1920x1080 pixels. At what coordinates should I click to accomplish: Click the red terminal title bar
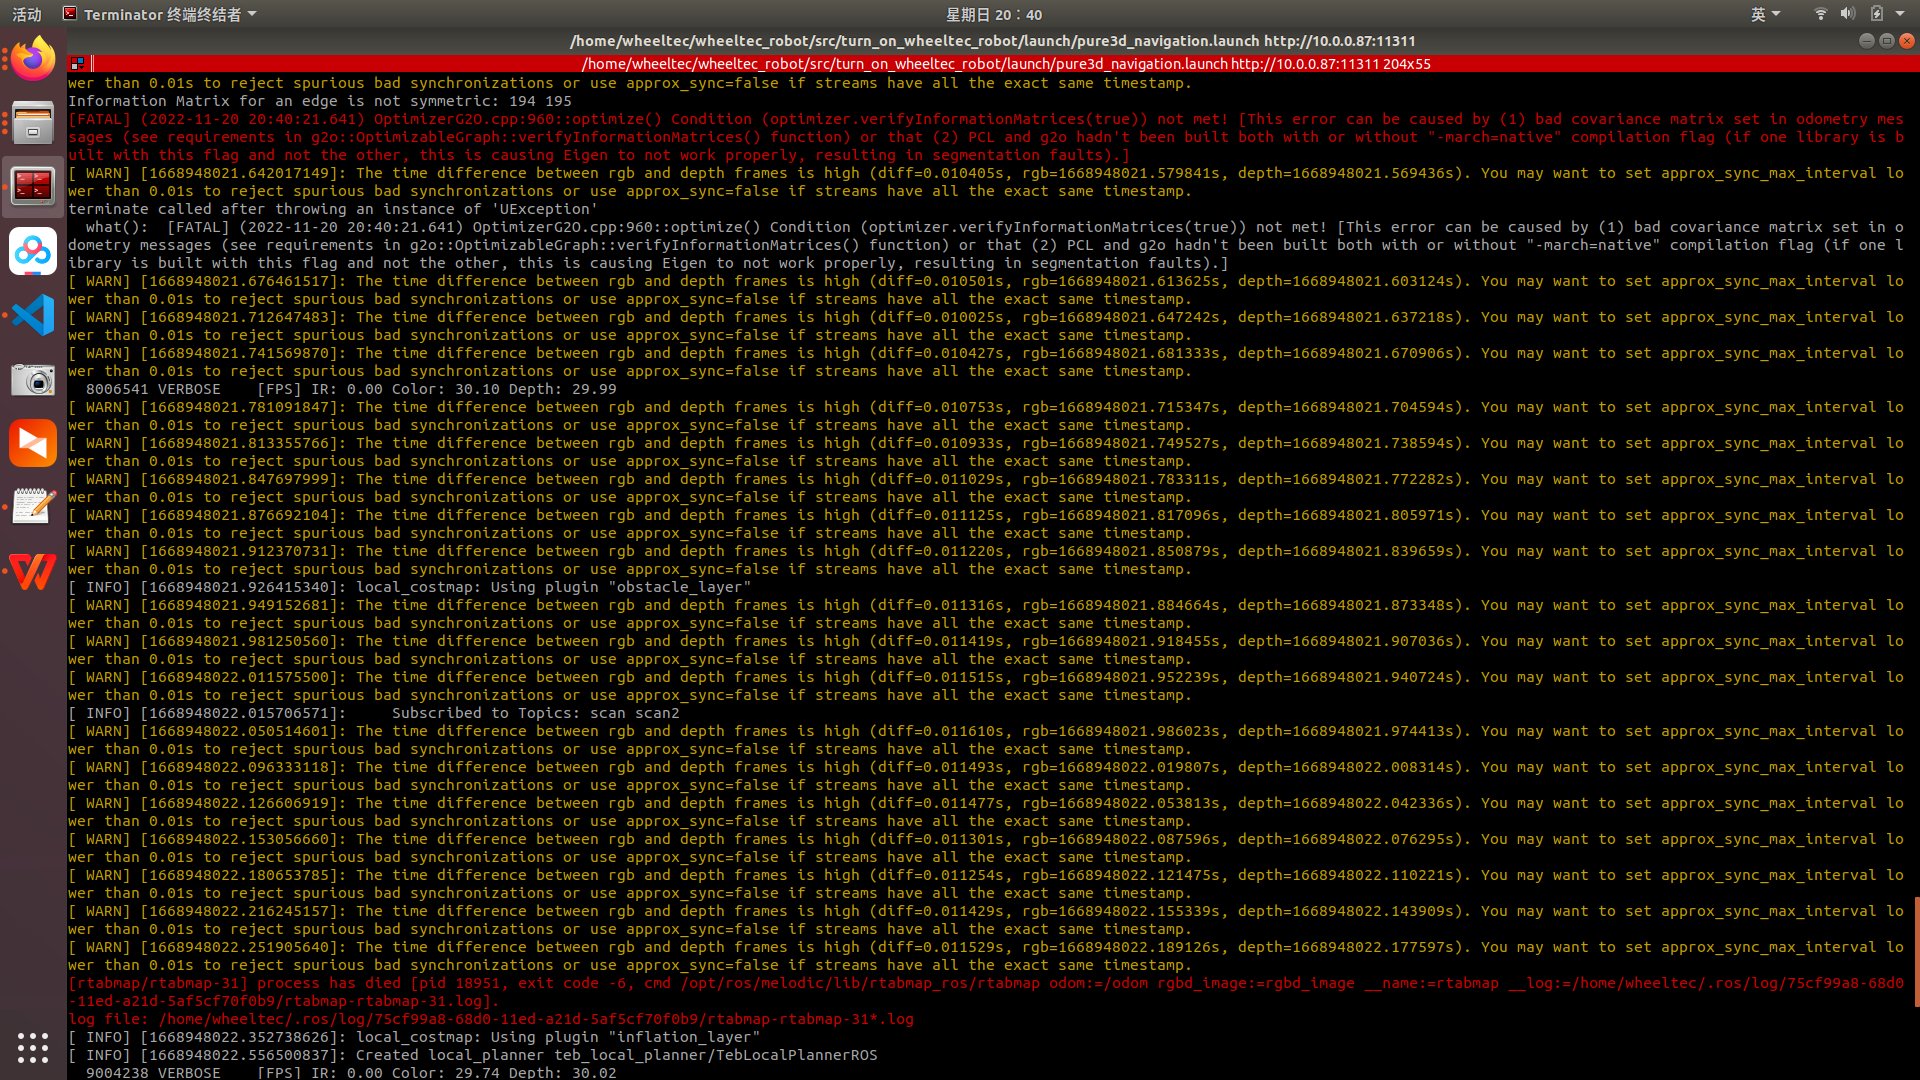1000,63
